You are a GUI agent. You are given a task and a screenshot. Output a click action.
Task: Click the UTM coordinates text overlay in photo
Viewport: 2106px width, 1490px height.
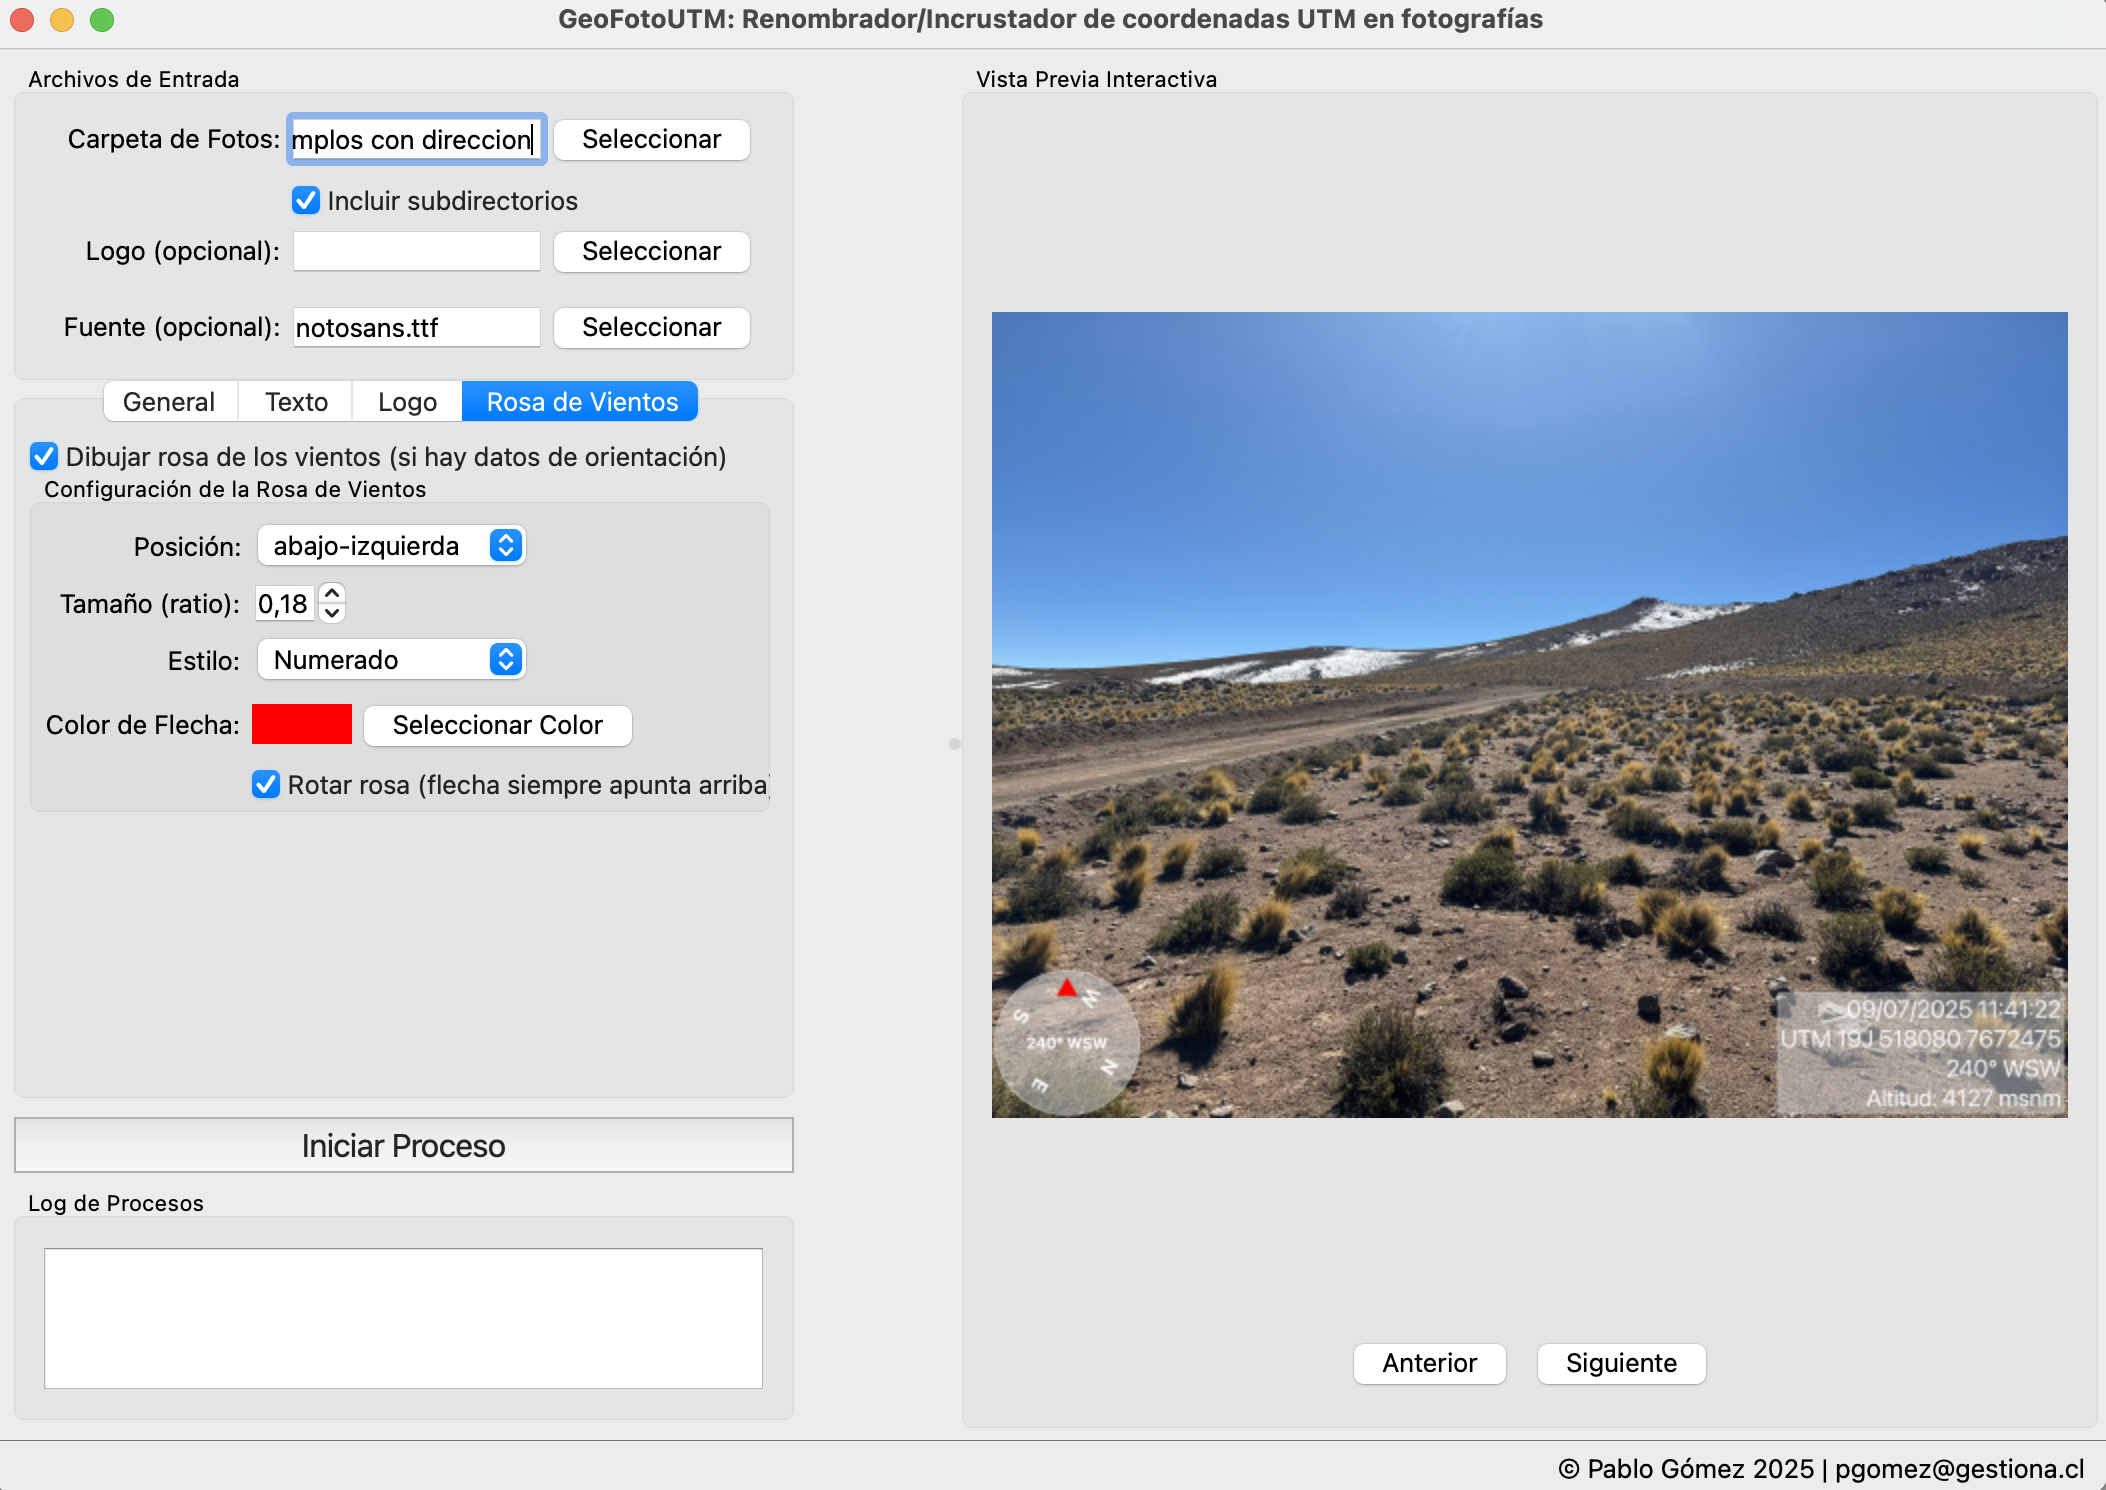click(1919, 1039)
